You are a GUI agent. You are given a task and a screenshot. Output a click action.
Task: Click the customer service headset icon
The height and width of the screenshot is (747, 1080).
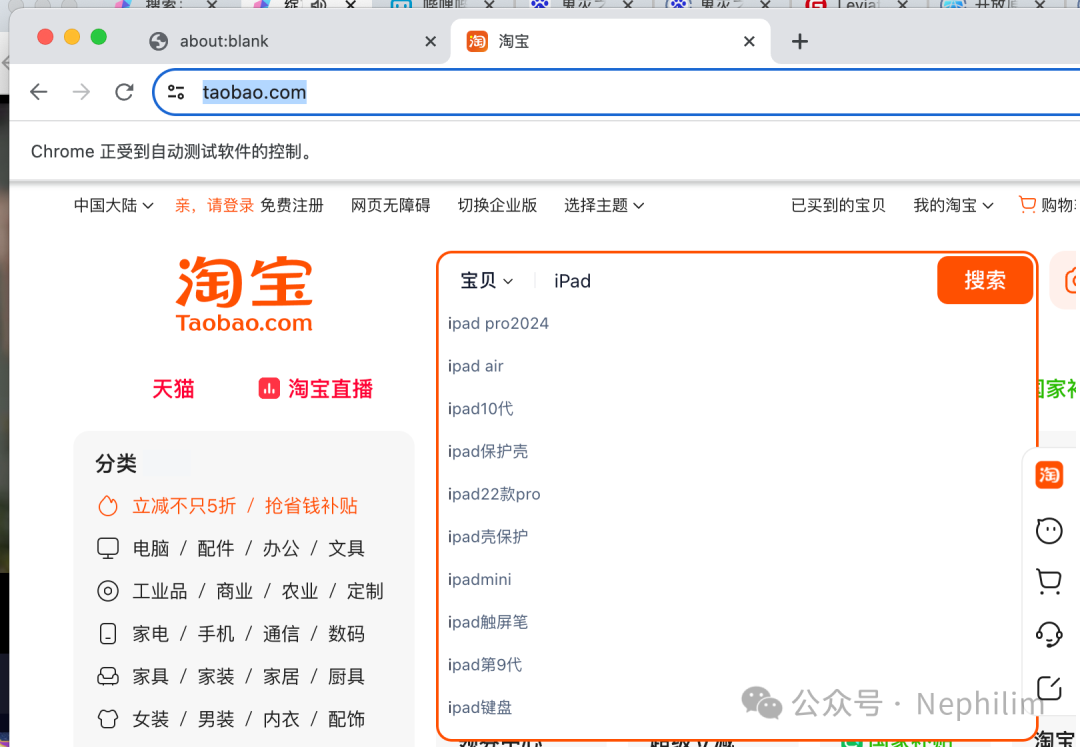point(1049,634)
